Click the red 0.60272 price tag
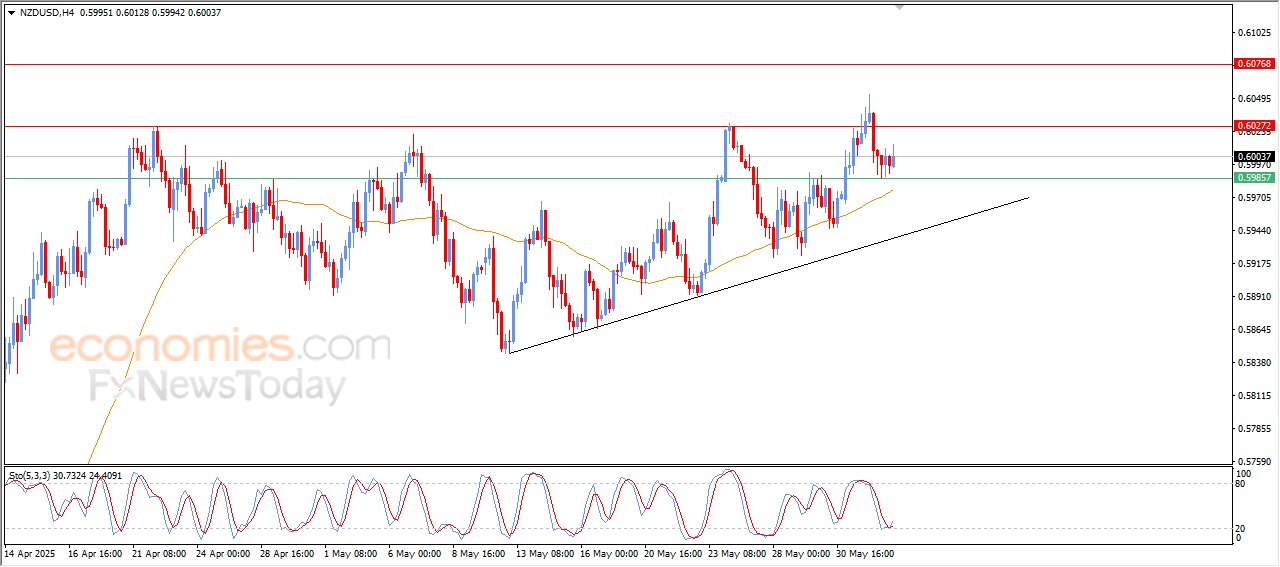Image resolution: width=1280 pixels, height=567 pixels. coord(1254,126)
